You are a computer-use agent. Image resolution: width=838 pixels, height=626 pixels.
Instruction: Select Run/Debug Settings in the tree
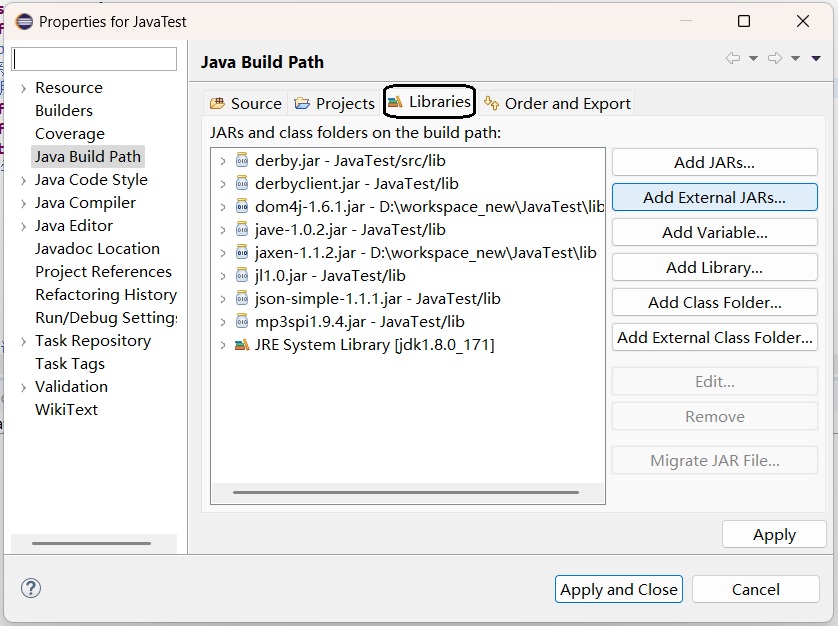106,318
